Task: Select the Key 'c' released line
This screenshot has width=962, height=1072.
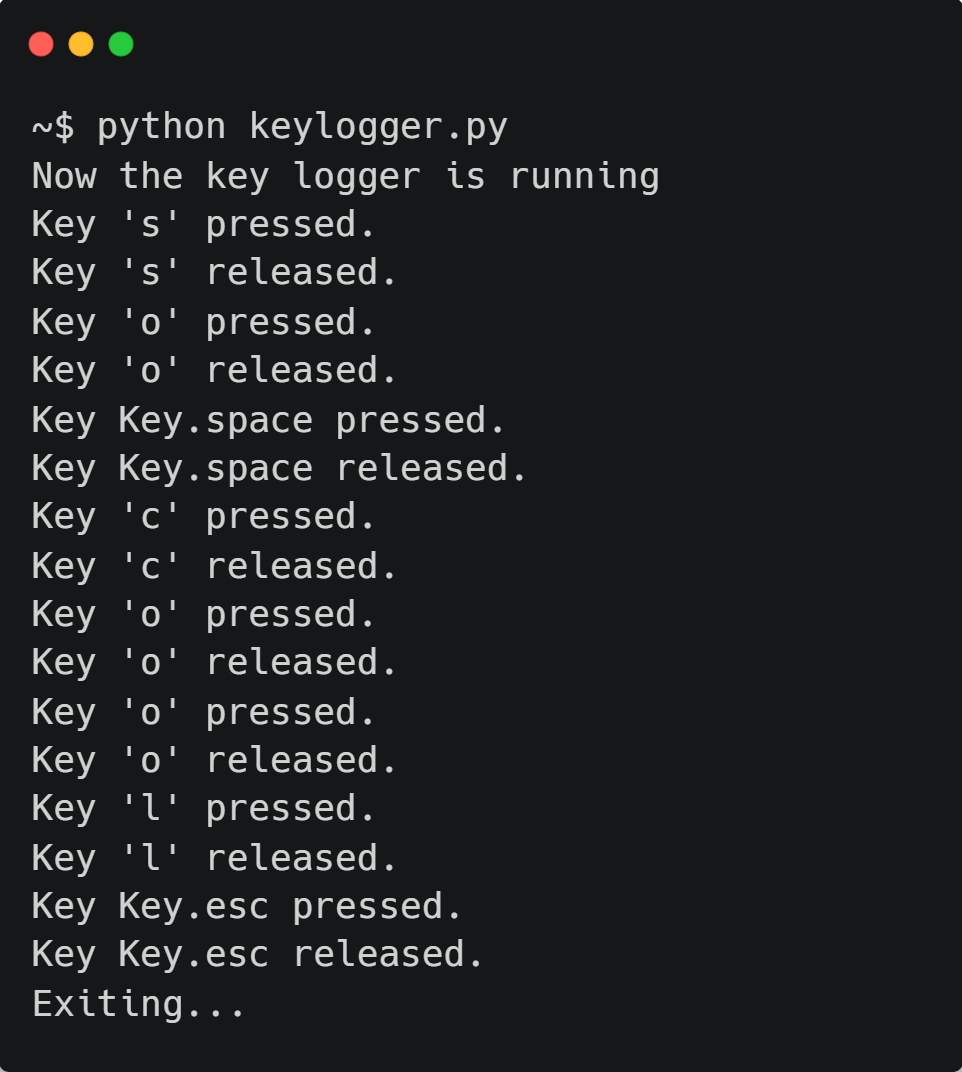Action: [x=214, y=567]
